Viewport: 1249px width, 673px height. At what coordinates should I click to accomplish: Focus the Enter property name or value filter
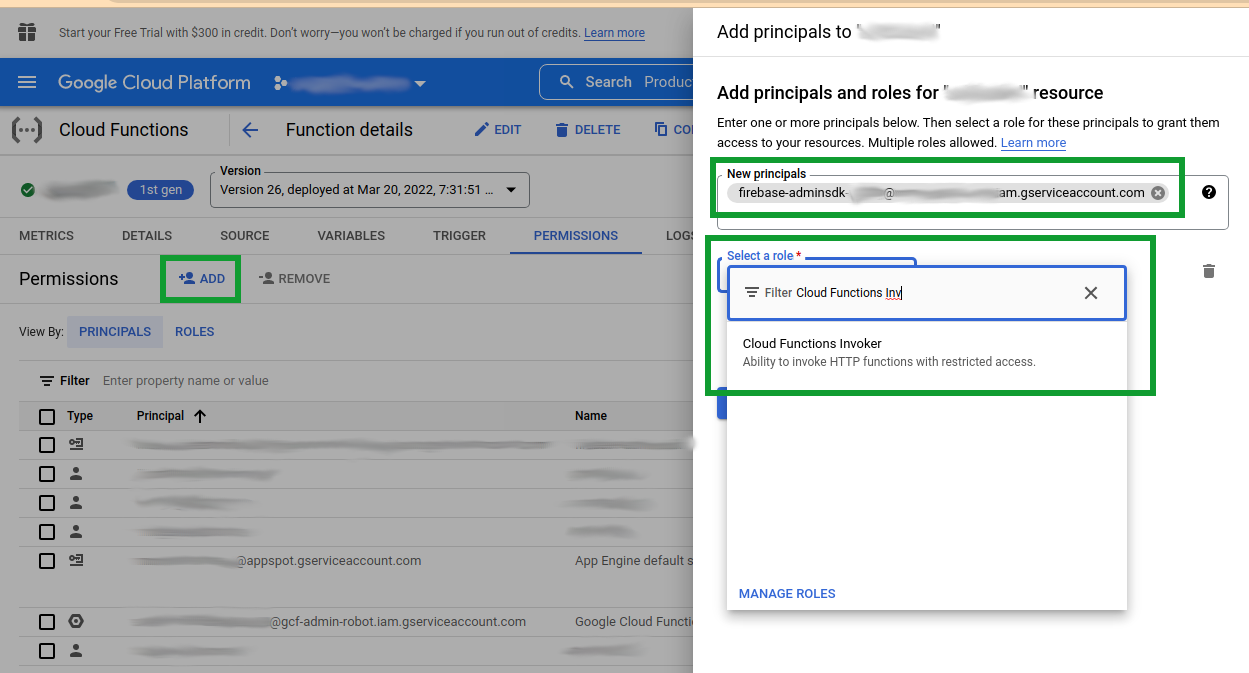coord(186,381)
